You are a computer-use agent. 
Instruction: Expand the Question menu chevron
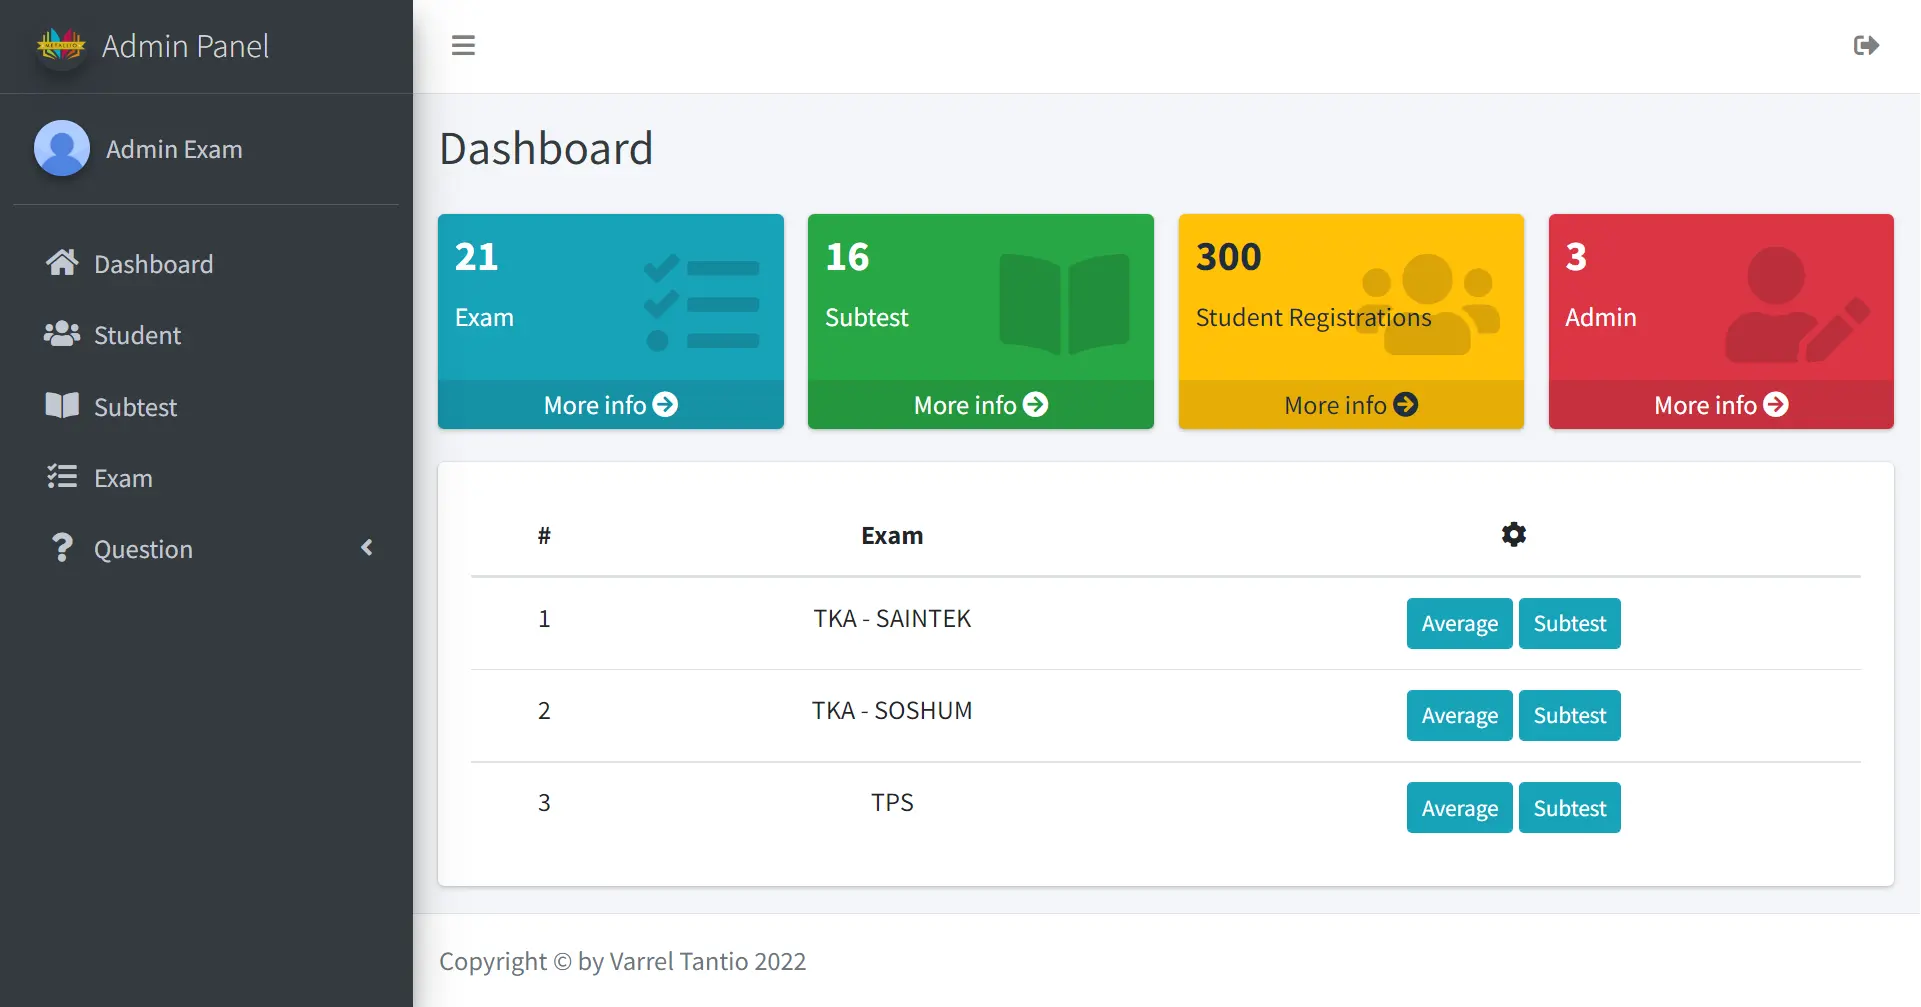(367, 547)
